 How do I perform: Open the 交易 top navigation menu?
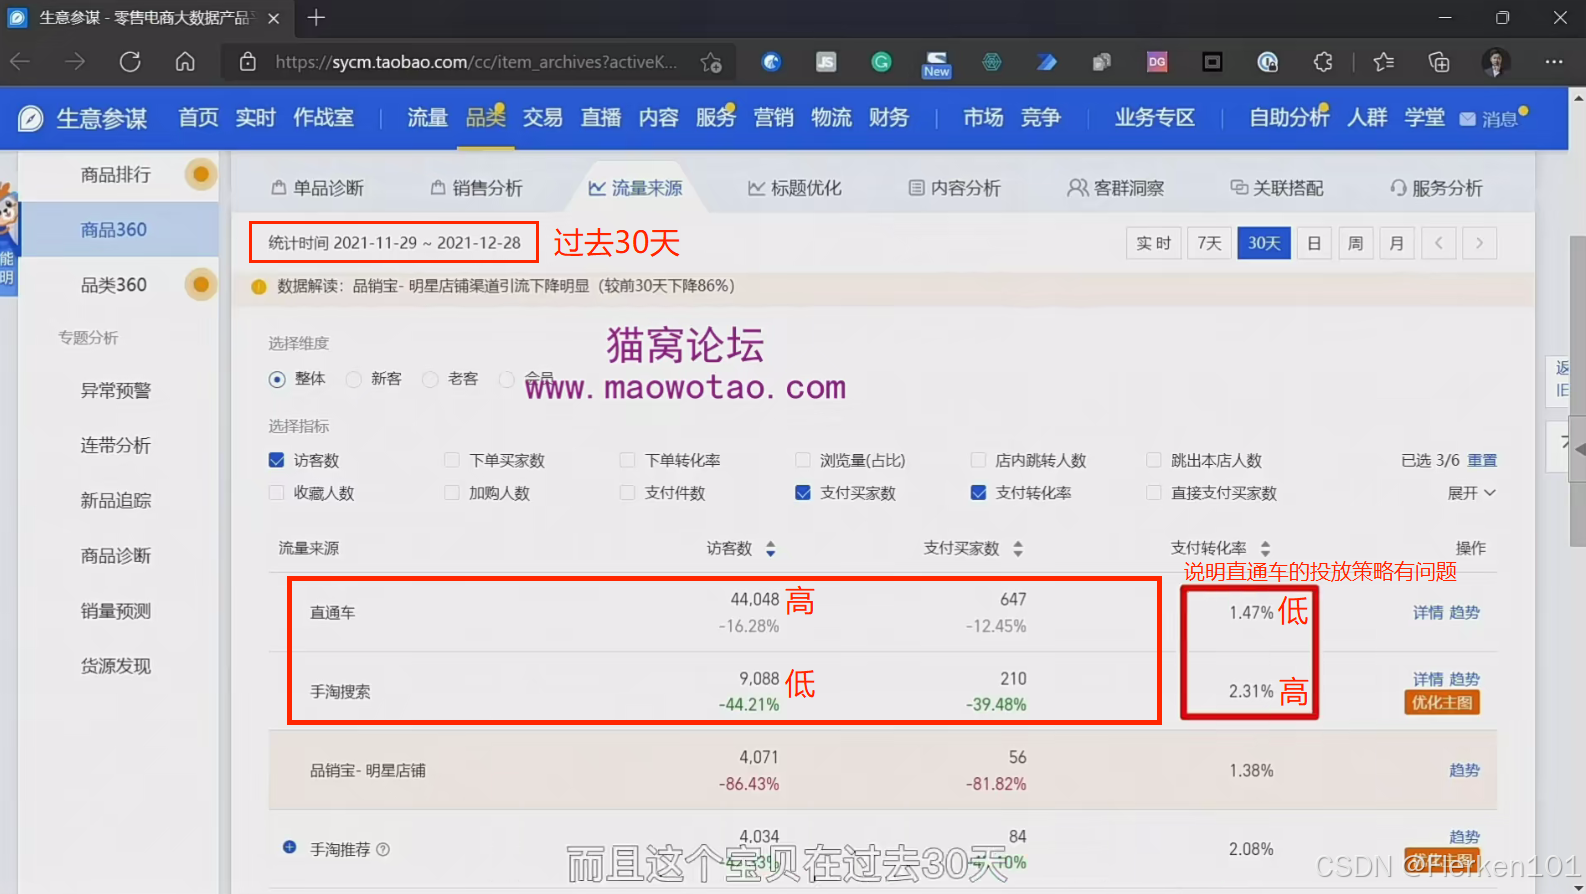point(542,118)
